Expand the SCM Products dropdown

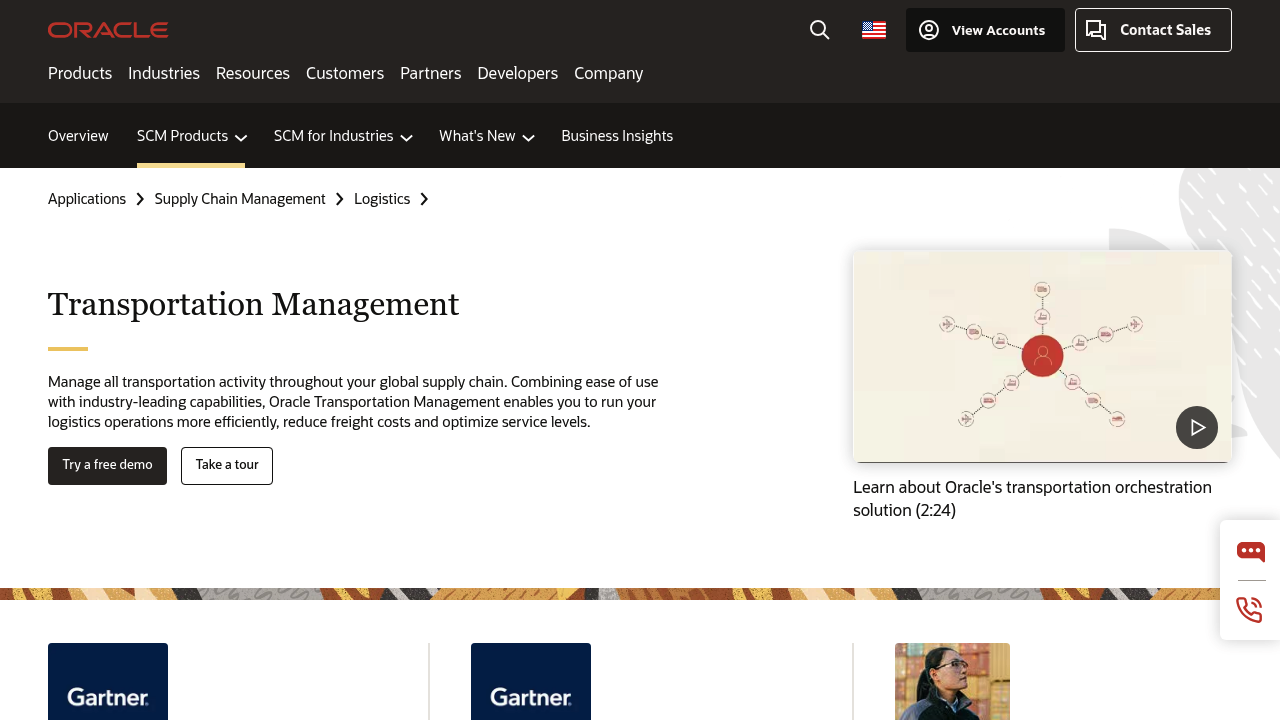(190, 135)
